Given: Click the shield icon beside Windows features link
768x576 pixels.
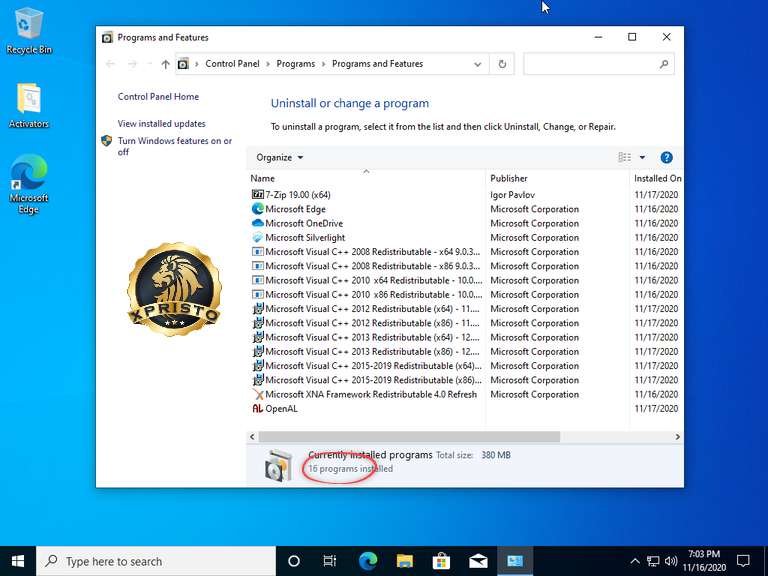Looking at the screenshot, I should [x=106, y=141].
